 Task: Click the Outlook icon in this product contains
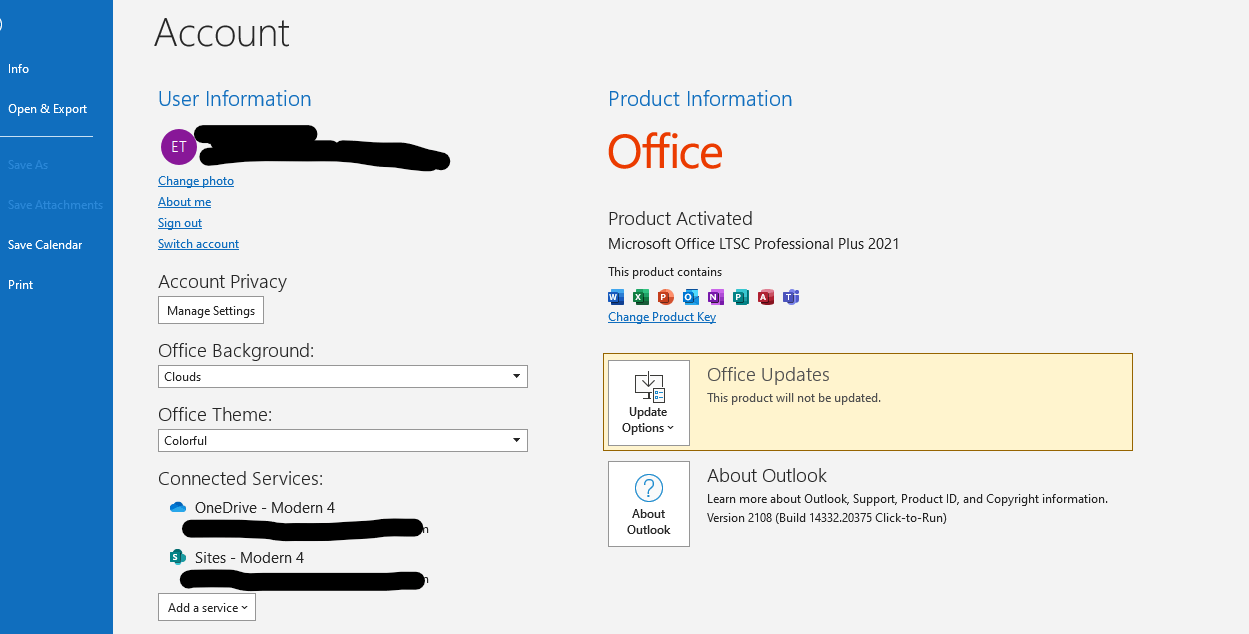pos(690,297)
